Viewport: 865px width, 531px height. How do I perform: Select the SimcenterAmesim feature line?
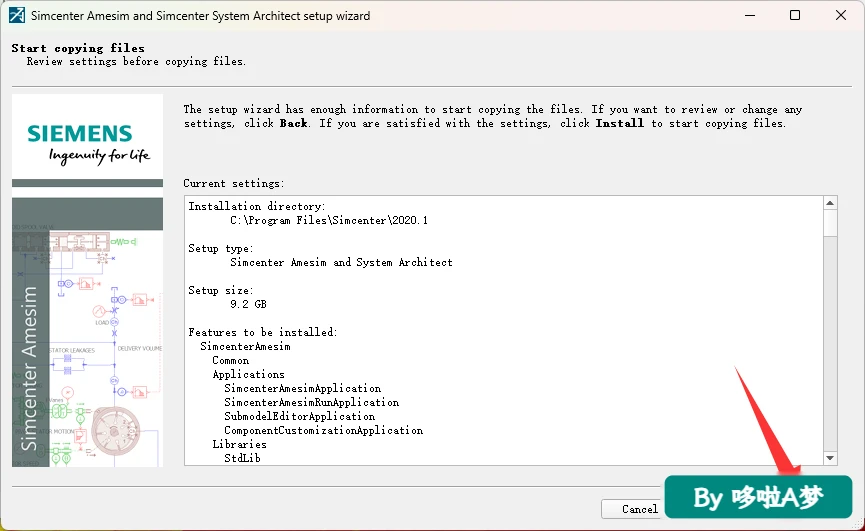coord(245,346)
